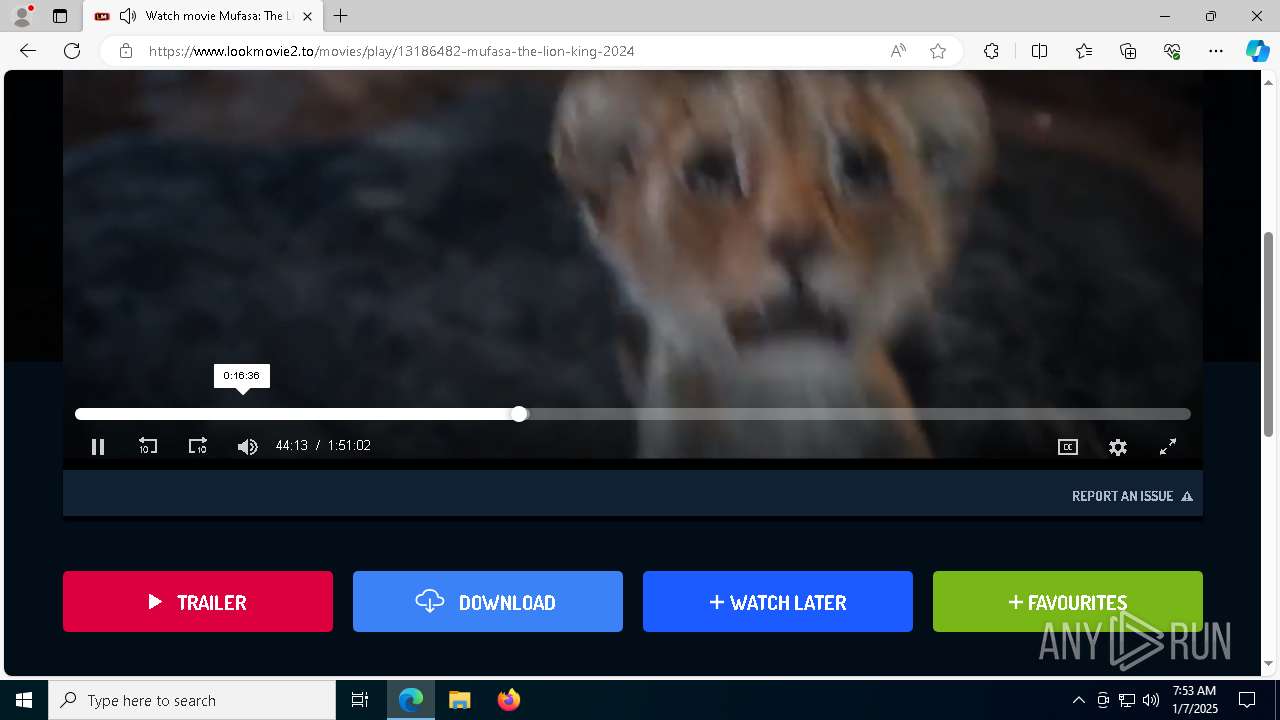This screenshot has height=720, width=1280.
Task: Launch Firefox from the taskbar
Action: (508, 700)
